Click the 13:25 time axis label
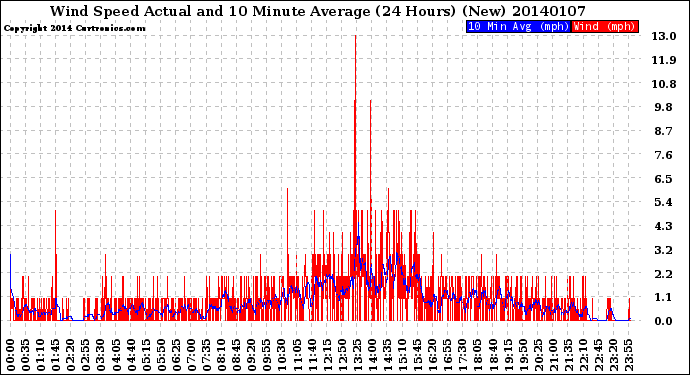The width and height of the screenshot is (690, 375). 357,355
